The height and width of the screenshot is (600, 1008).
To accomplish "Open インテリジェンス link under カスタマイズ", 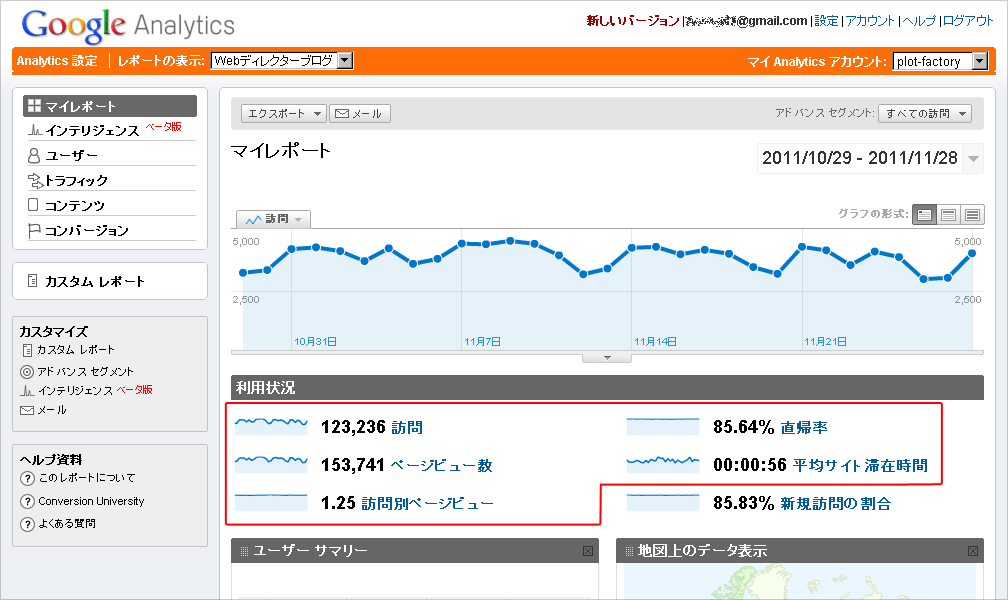I will 75,390.
